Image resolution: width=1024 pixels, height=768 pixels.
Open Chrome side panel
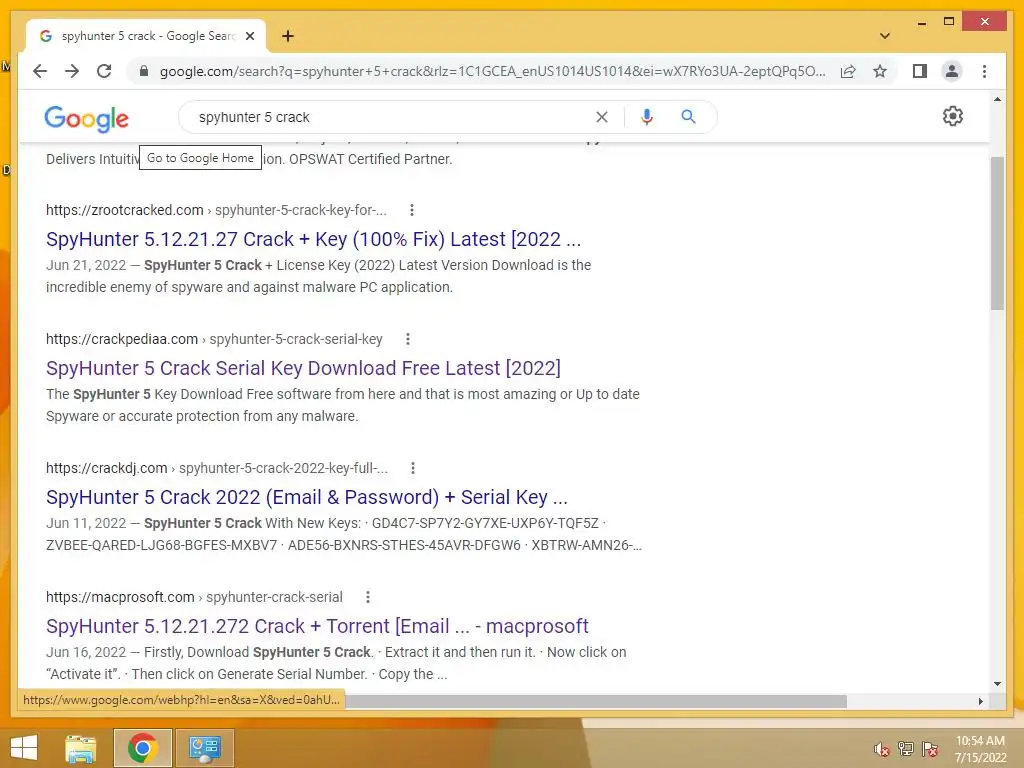tap(920, 71)
